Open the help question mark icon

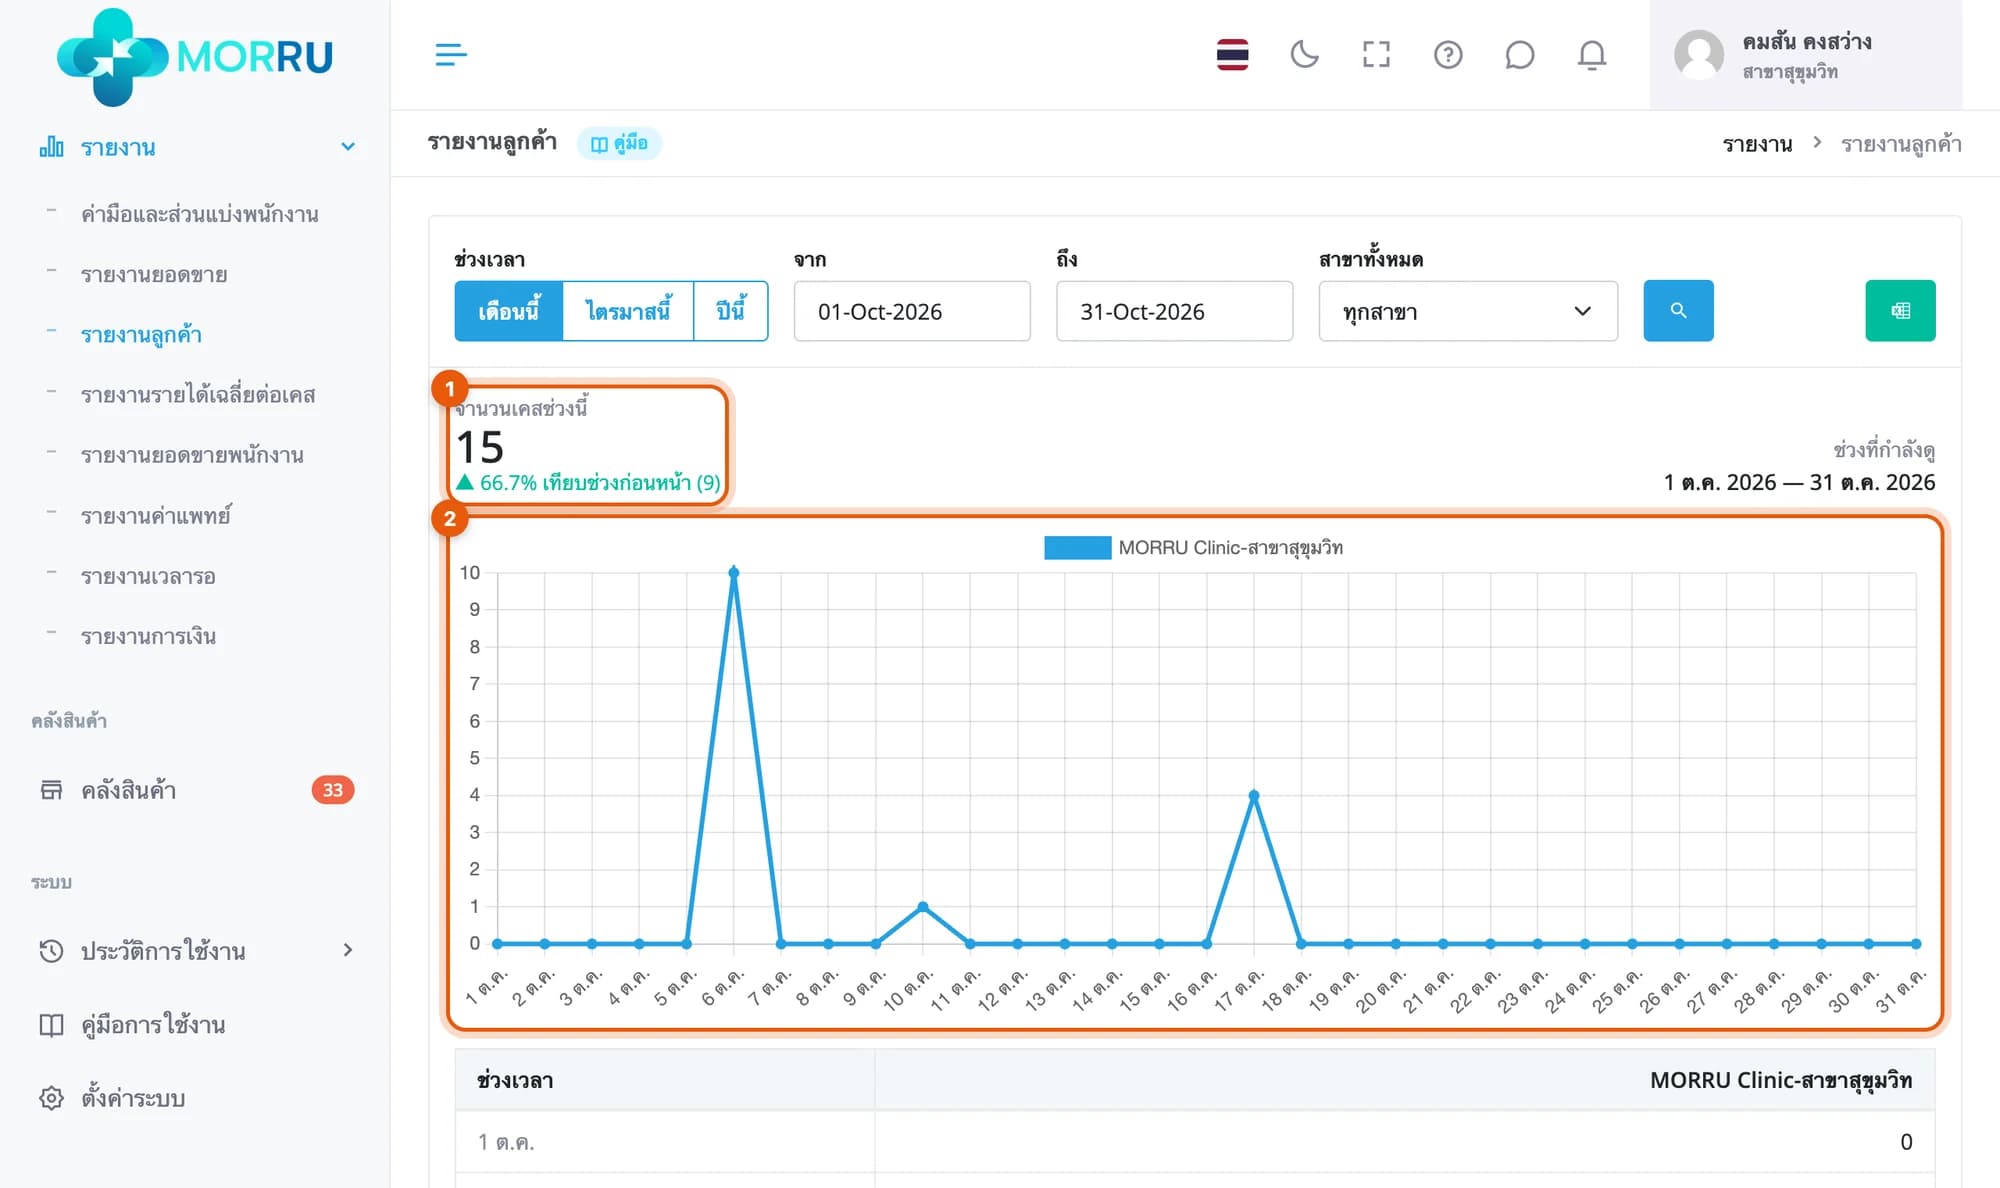tap(1448, 55)
